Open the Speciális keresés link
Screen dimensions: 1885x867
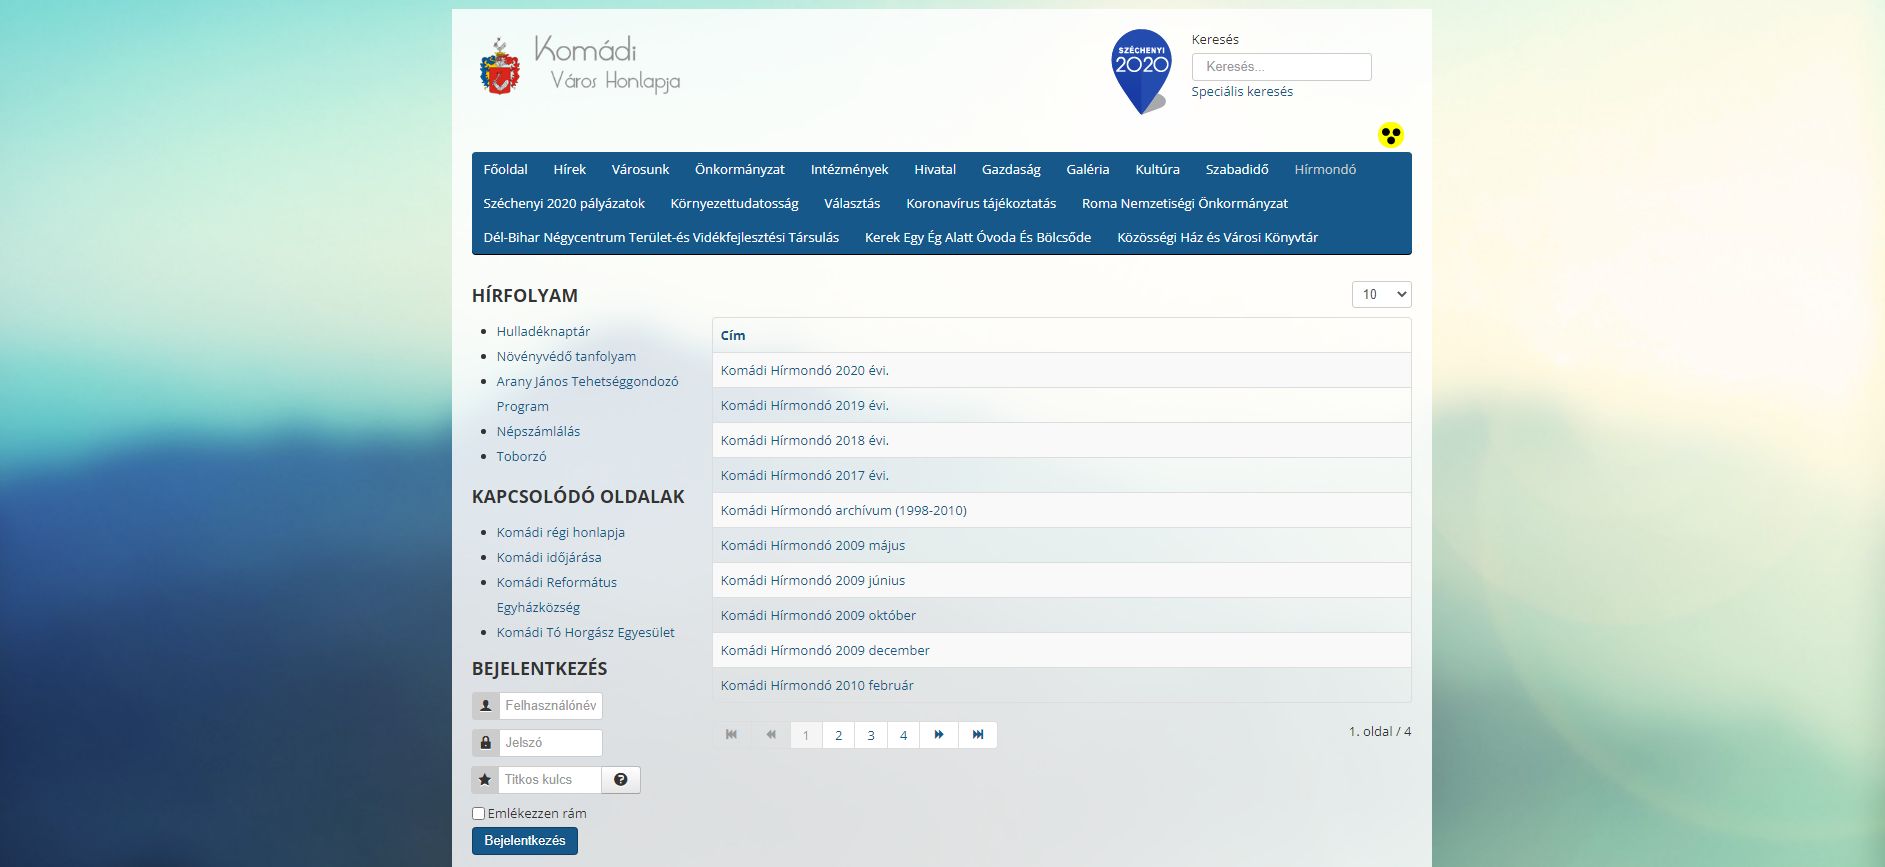point(1242,91)
